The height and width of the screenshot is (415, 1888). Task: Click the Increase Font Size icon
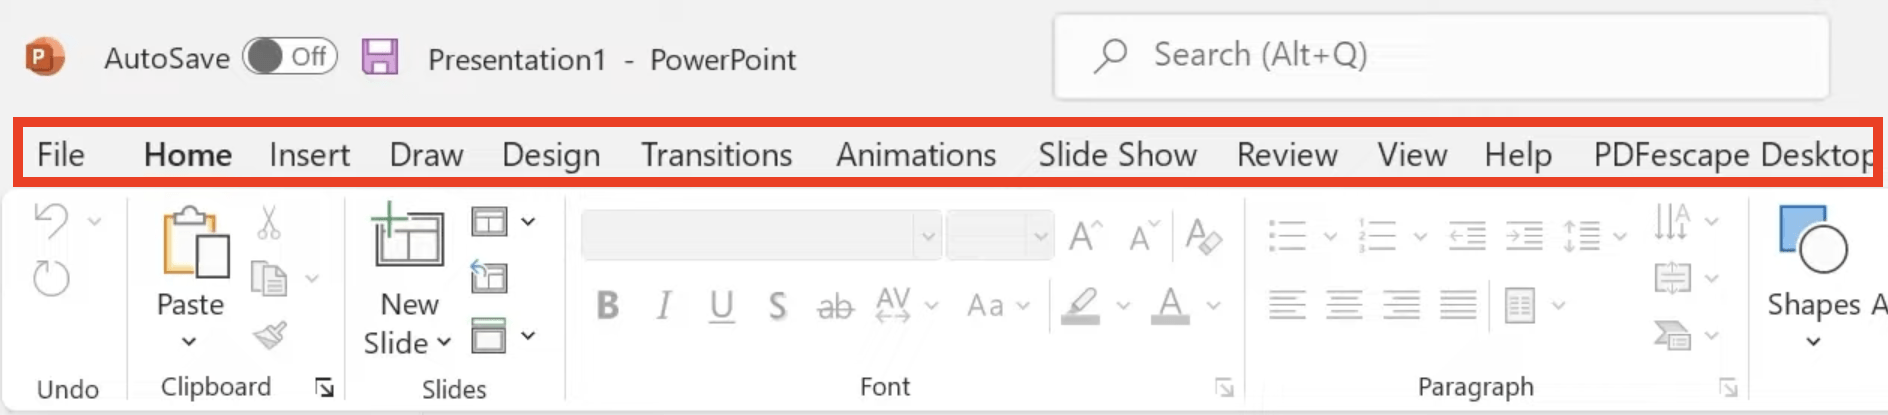coord(1085,237)
